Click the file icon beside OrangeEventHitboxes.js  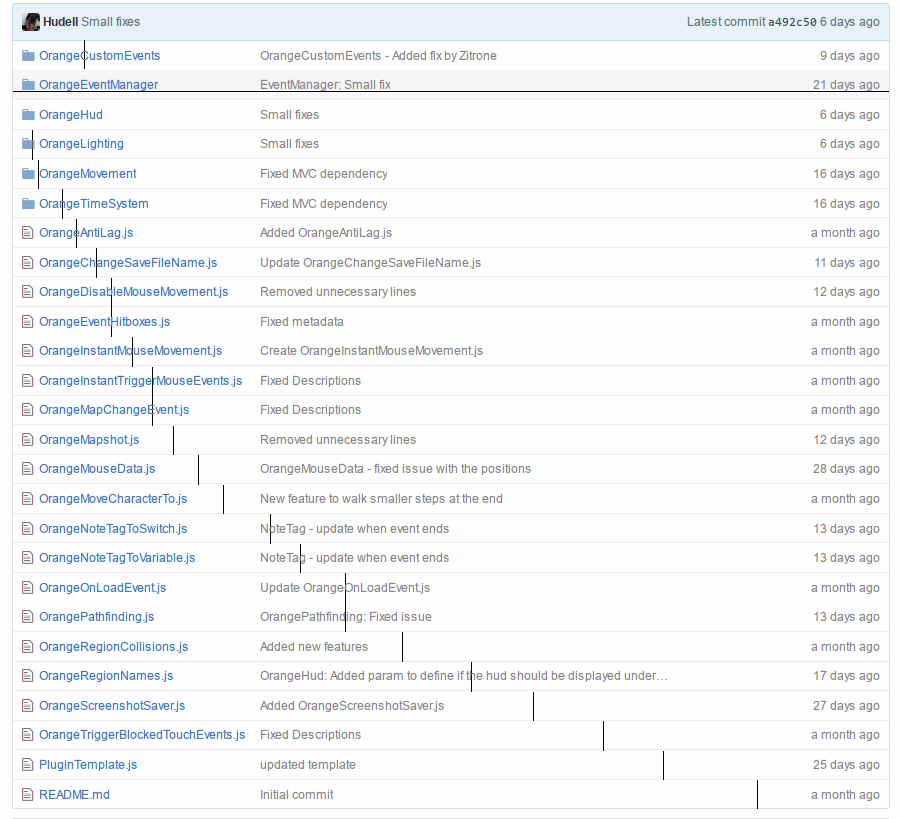[27, 322]
